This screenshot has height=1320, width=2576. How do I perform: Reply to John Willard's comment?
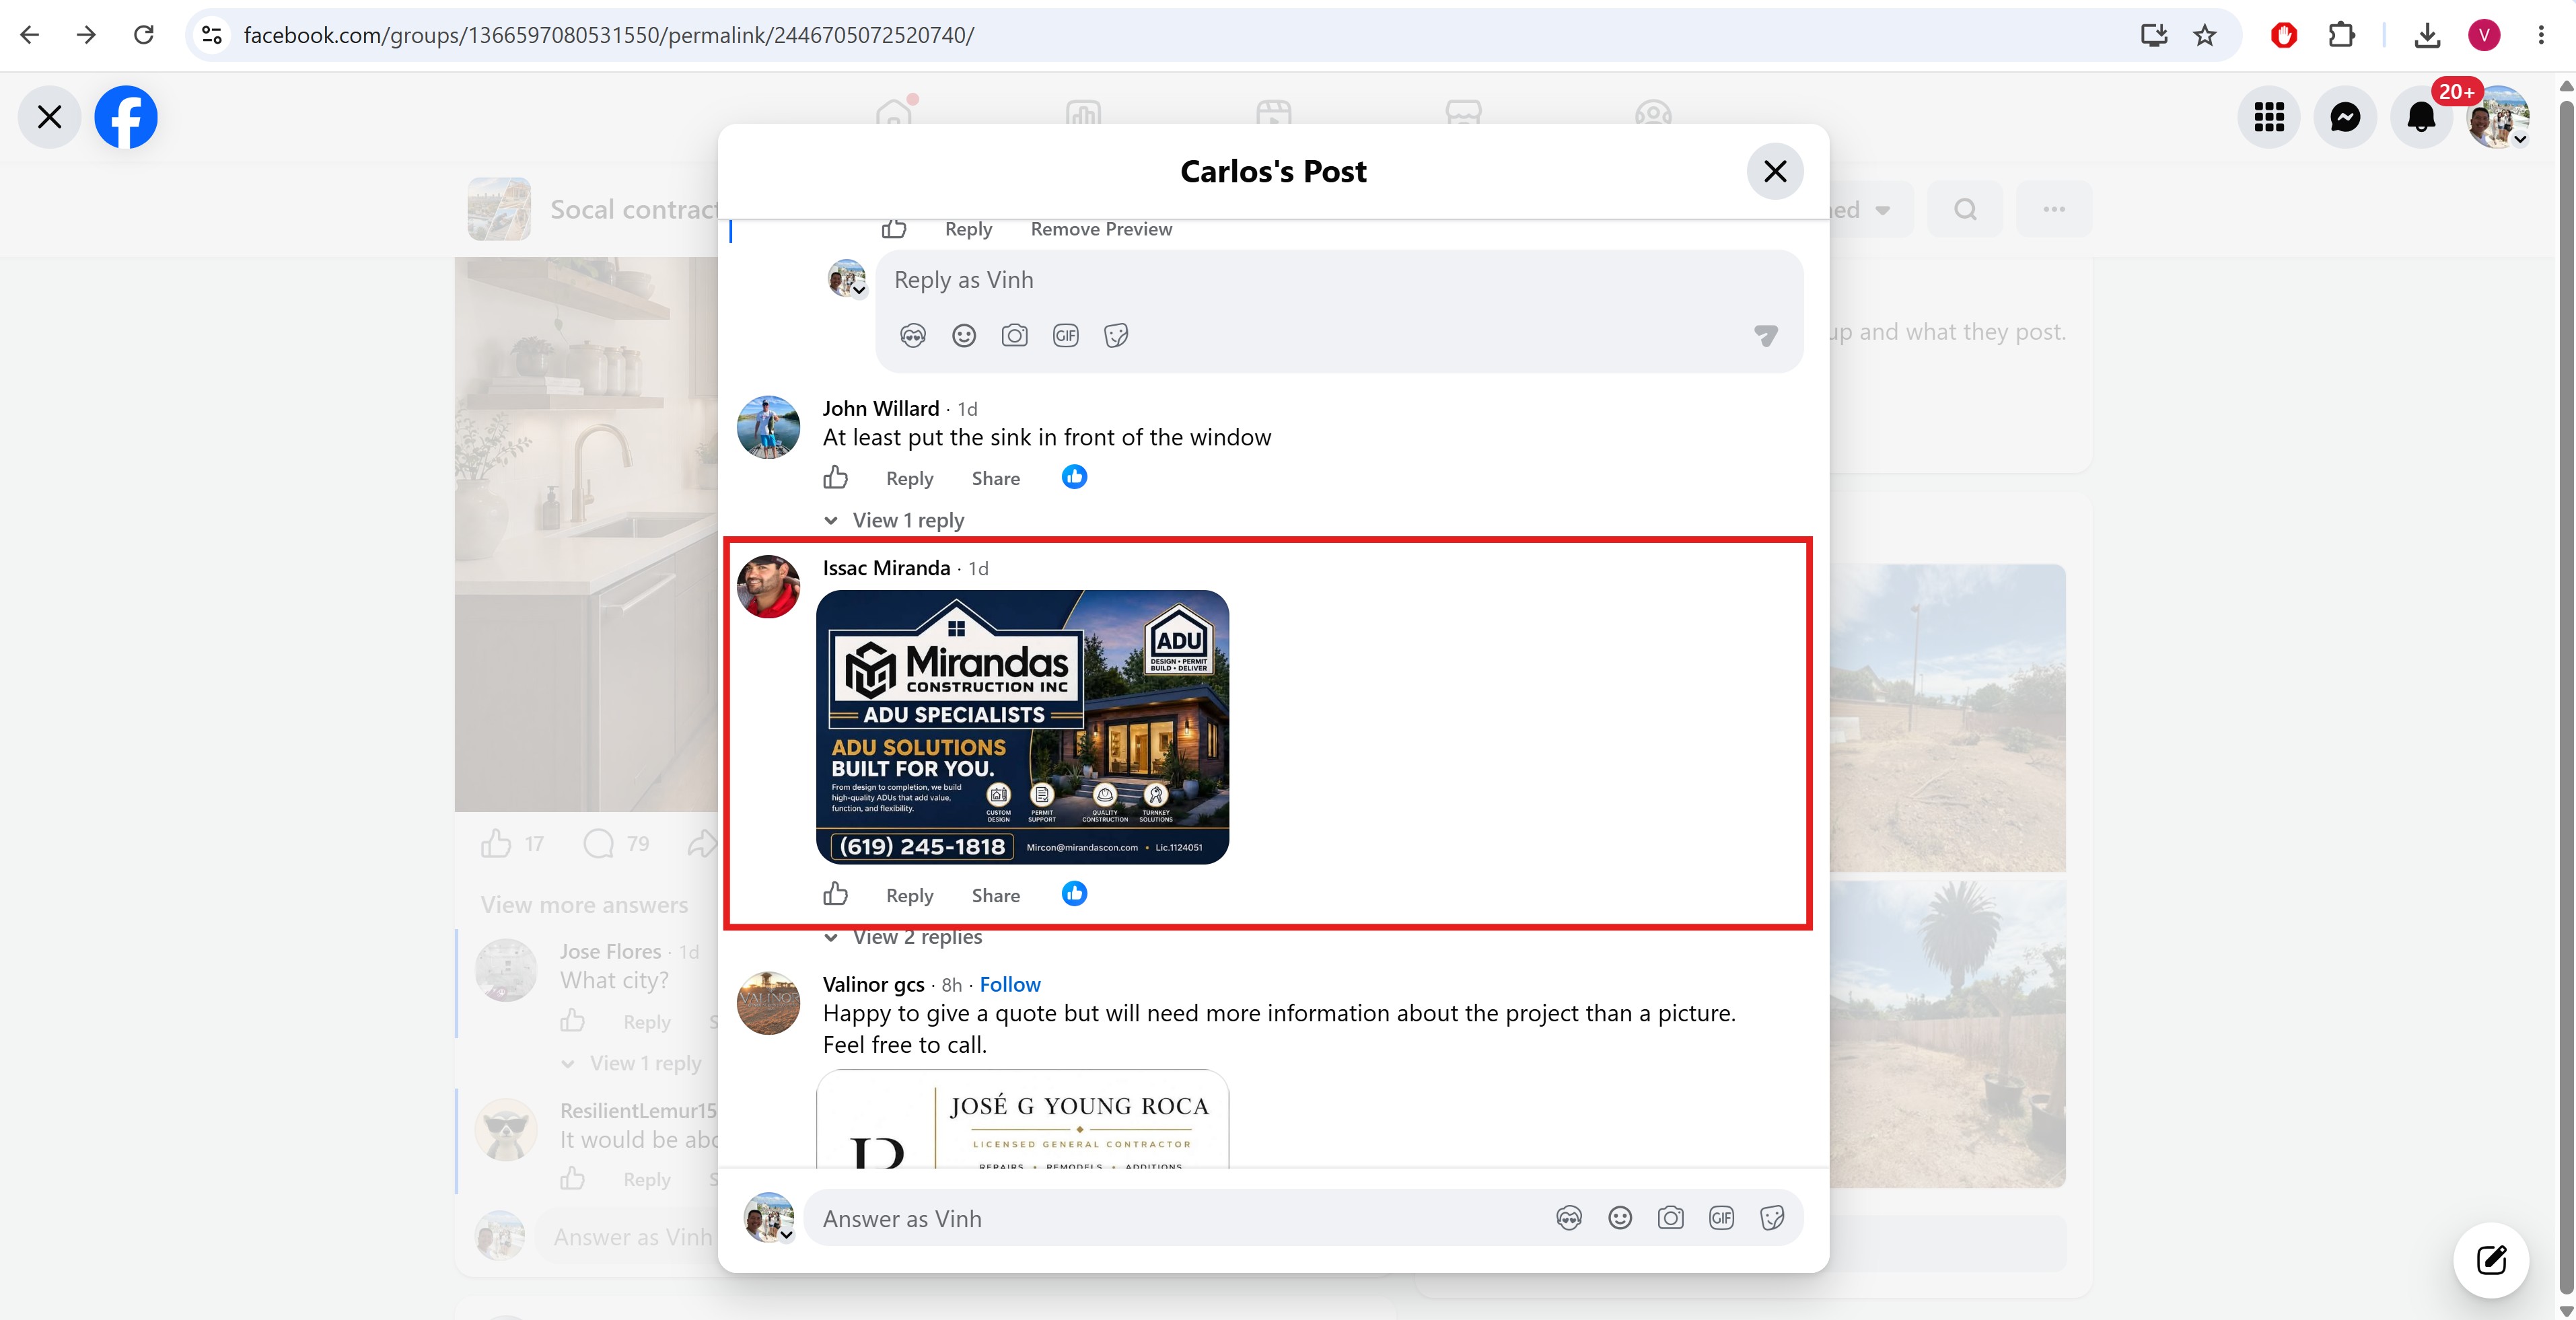click(909, 479)
